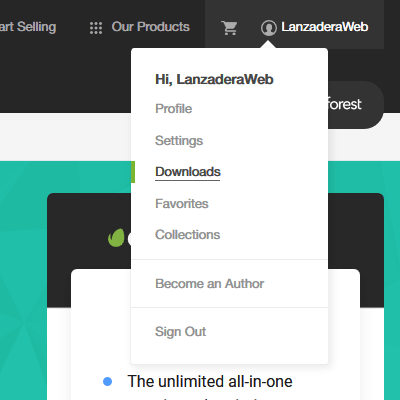Image resolution: width=400 pixels, height=400 pixels.
Task: Click the Hi, LanzaderaWeb greeting
Action: [214, 79]
